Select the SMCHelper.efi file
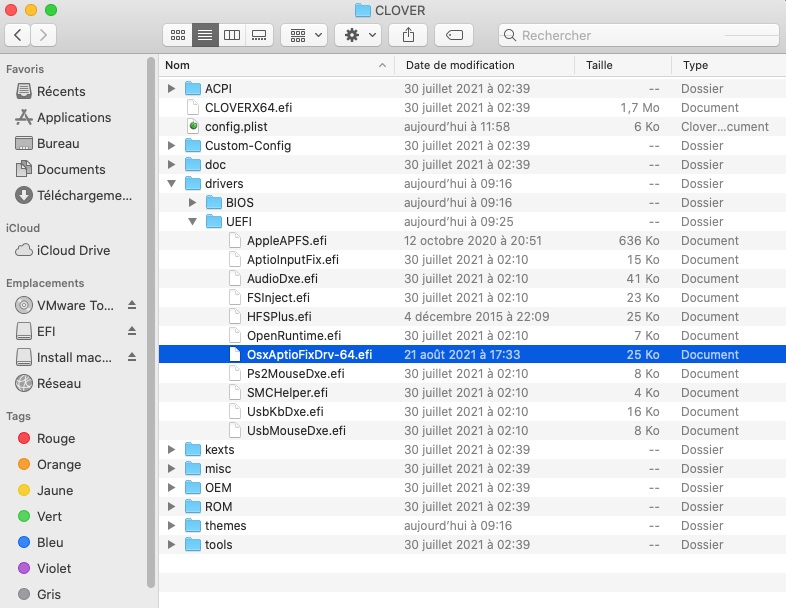This screenshot has height=608, width=786. (x=472, y=393)
